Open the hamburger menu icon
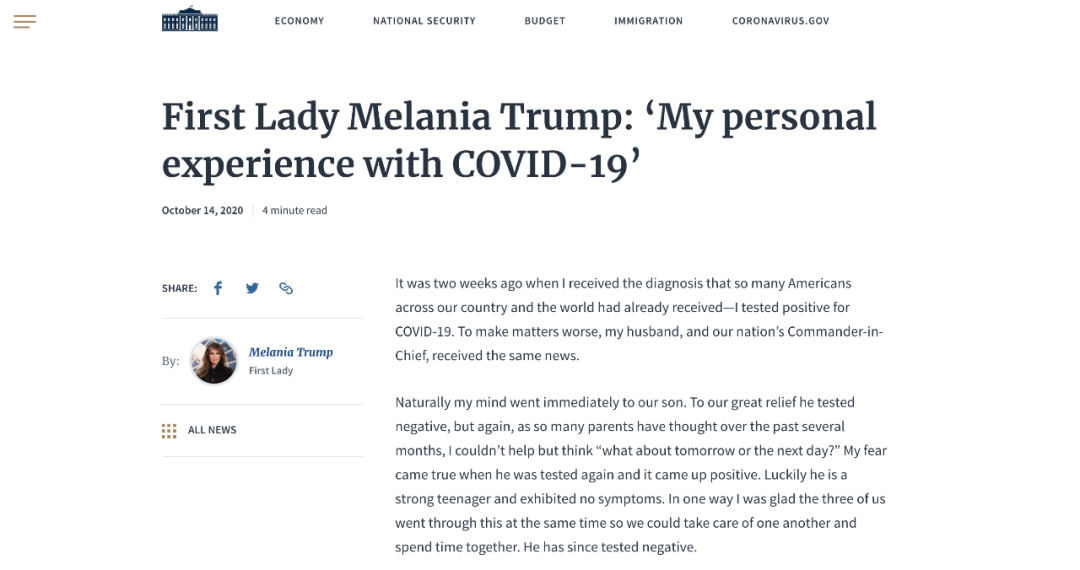 point(25,21)
